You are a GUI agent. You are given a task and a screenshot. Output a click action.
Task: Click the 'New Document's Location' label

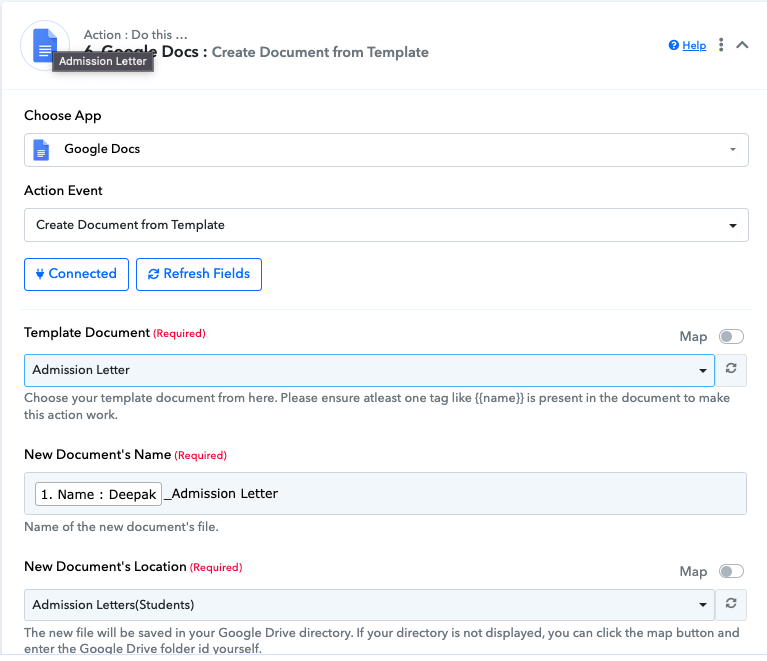tap(105, 567)
